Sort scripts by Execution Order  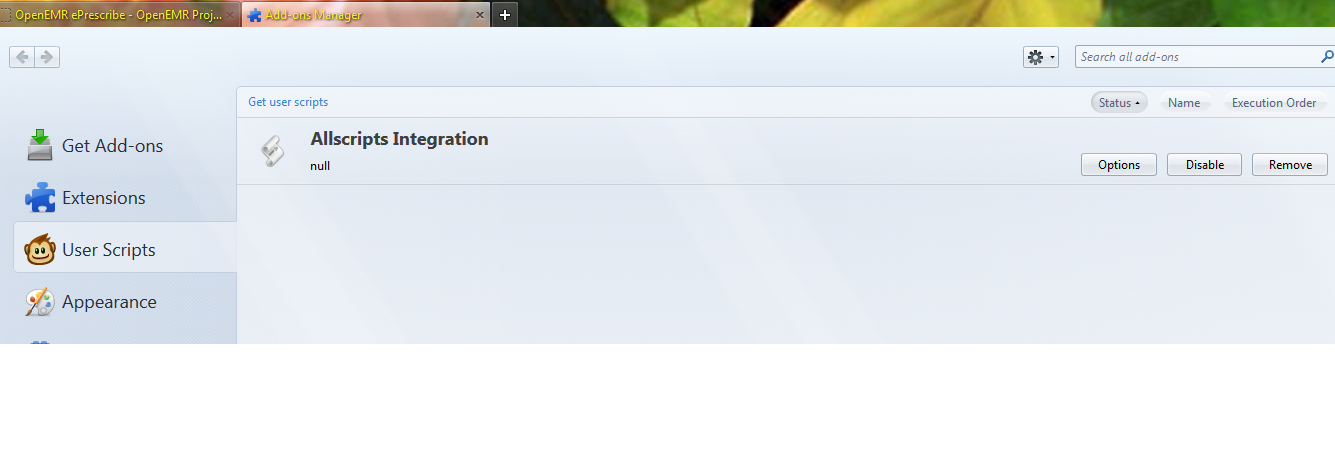point(1274,103)
